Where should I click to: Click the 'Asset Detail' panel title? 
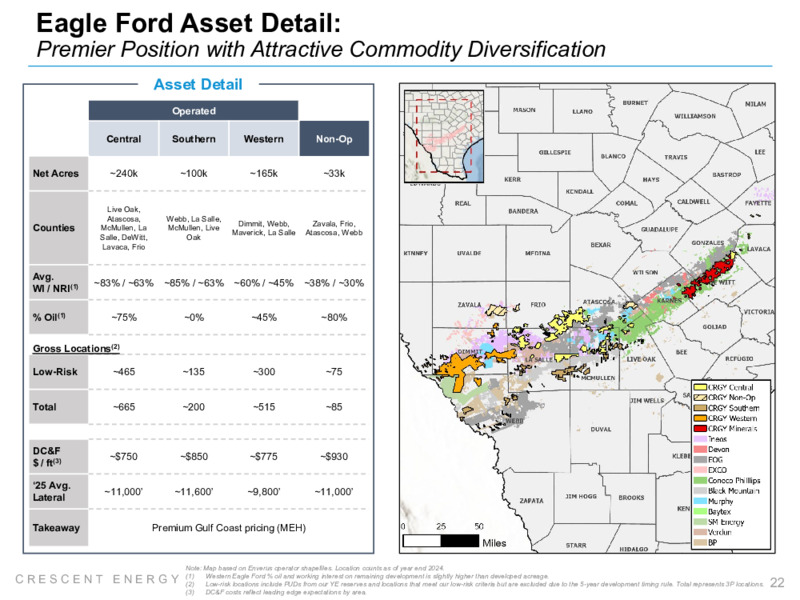point(198,85)
